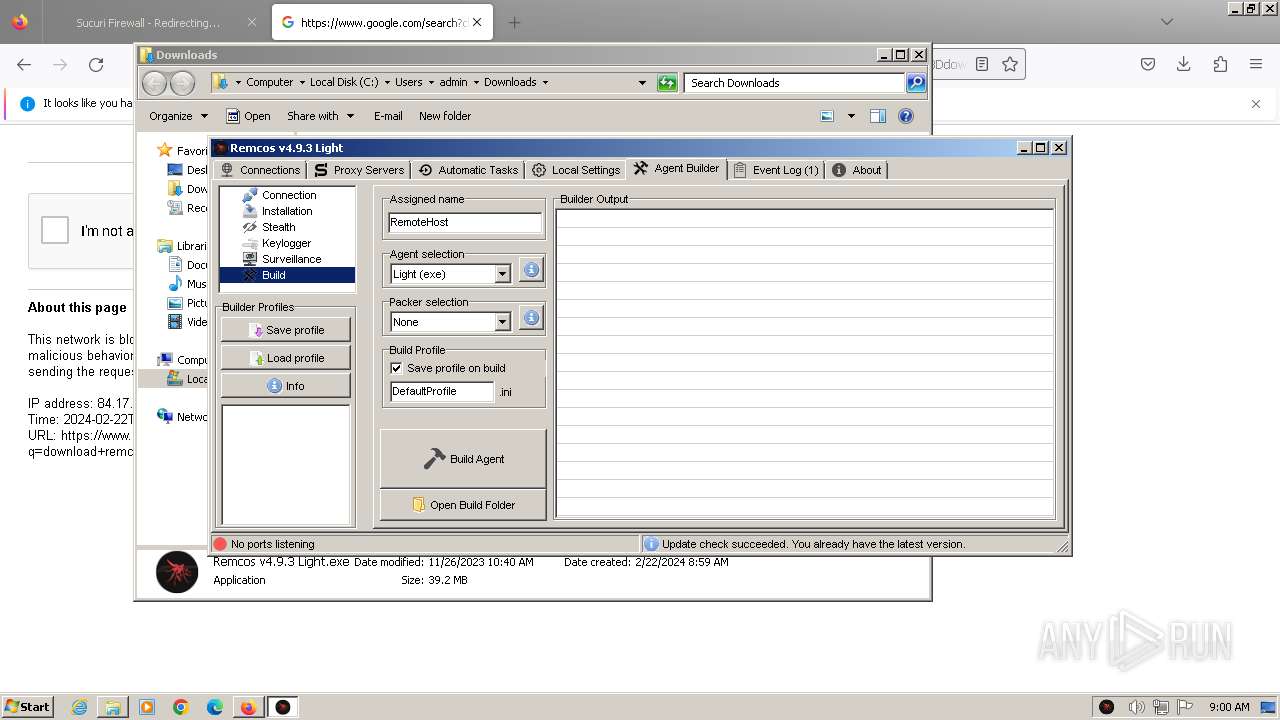Go to Local Settings tab
This screenshot has height=720, width=1280.
click(575, 170)
